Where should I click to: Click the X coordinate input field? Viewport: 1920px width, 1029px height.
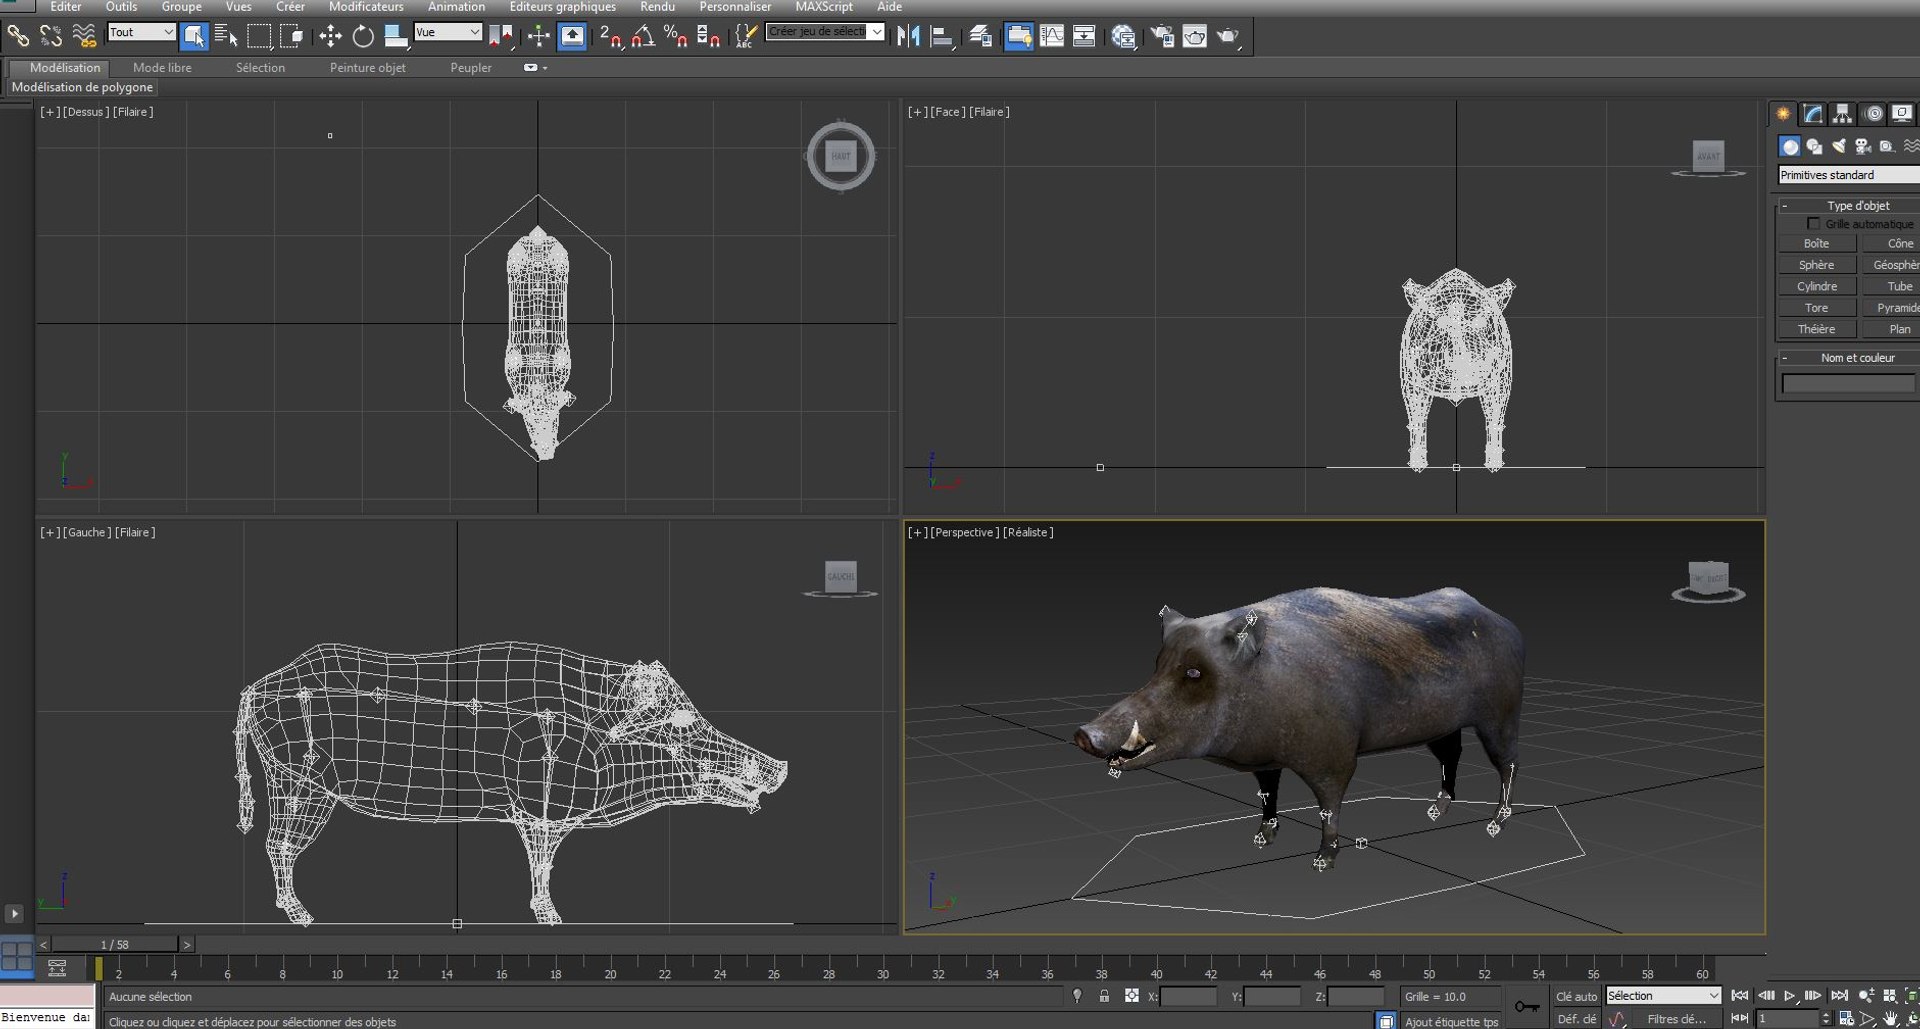click(1188, 996)
